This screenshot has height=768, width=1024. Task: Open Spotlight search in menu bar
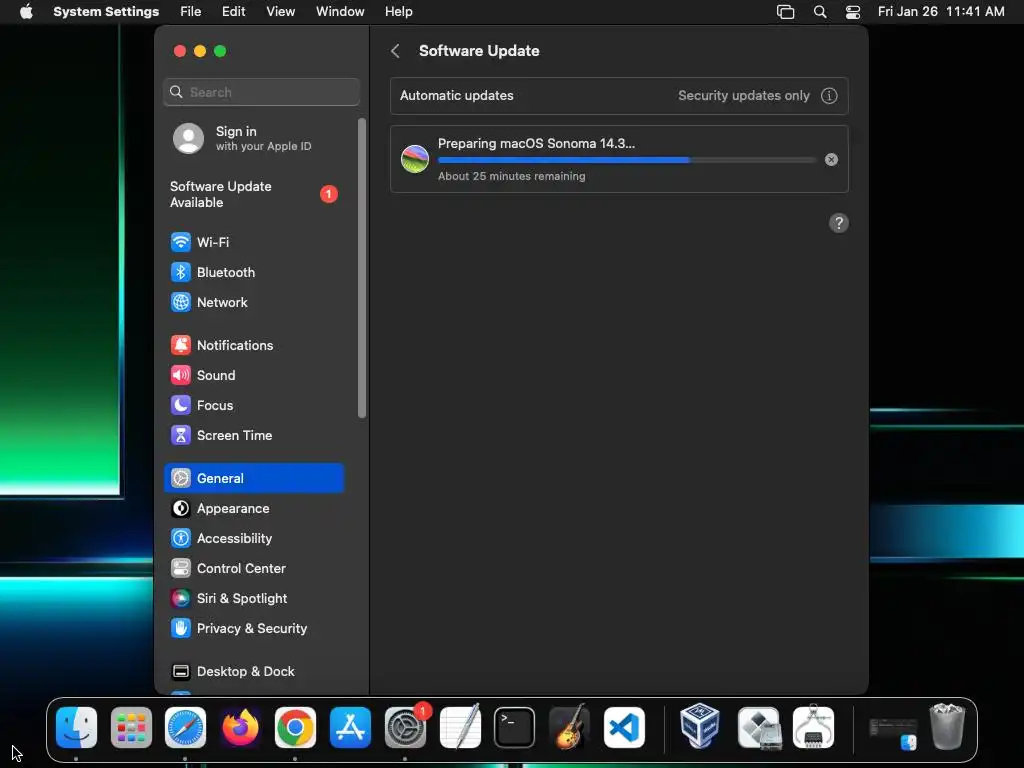pyautogui.click(x=820, y=12)
